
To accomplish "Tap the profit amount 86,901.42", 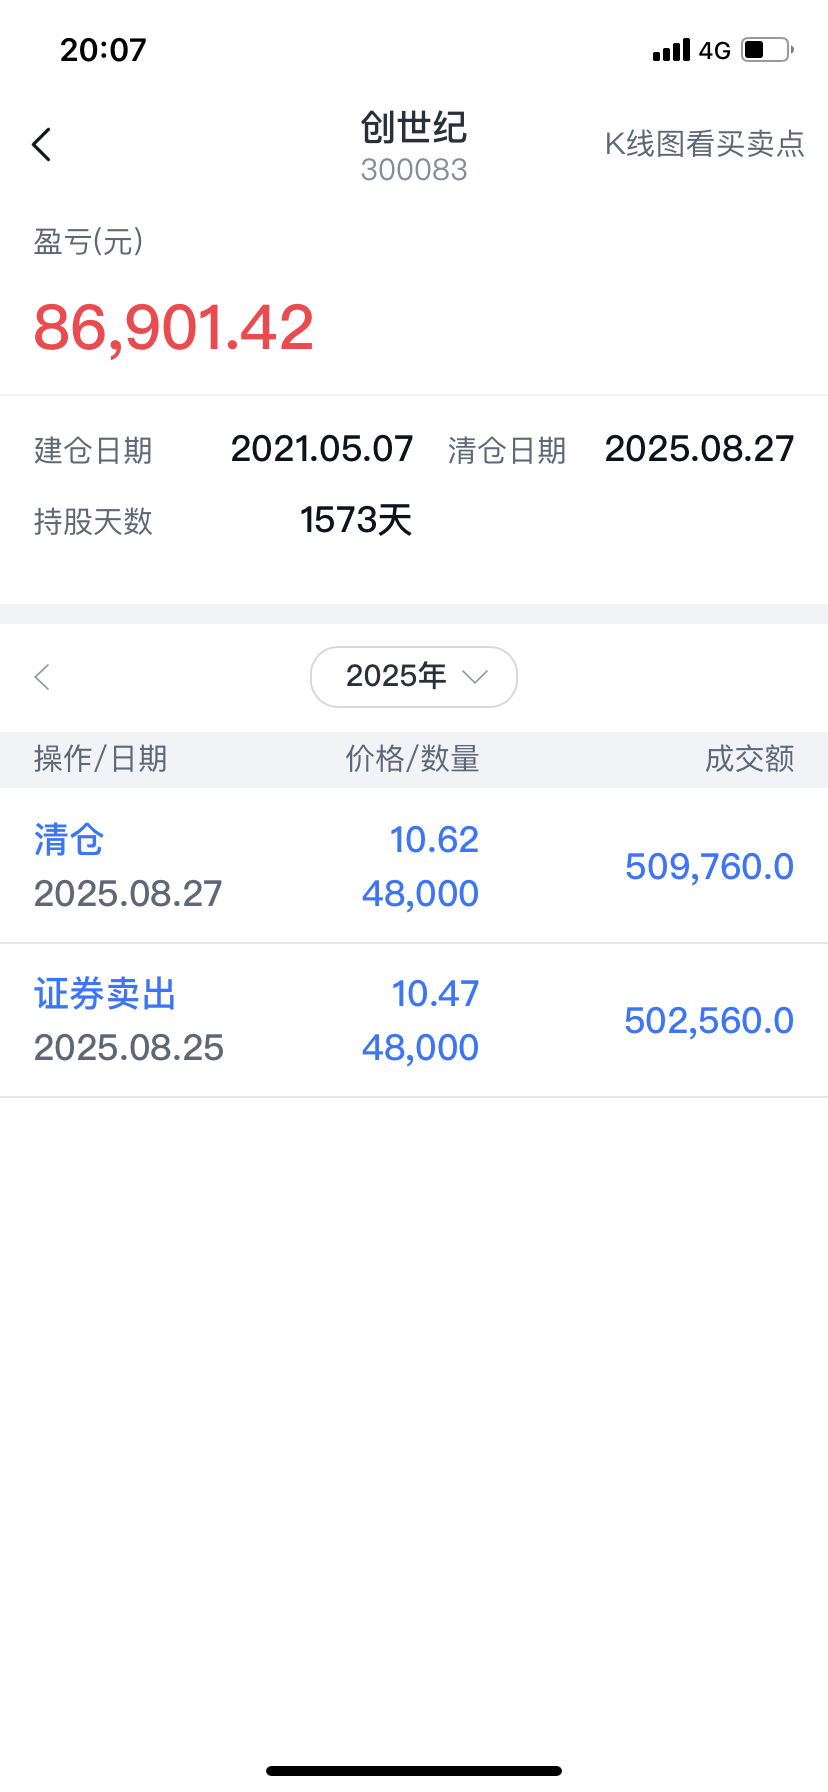I will (174, 327).
